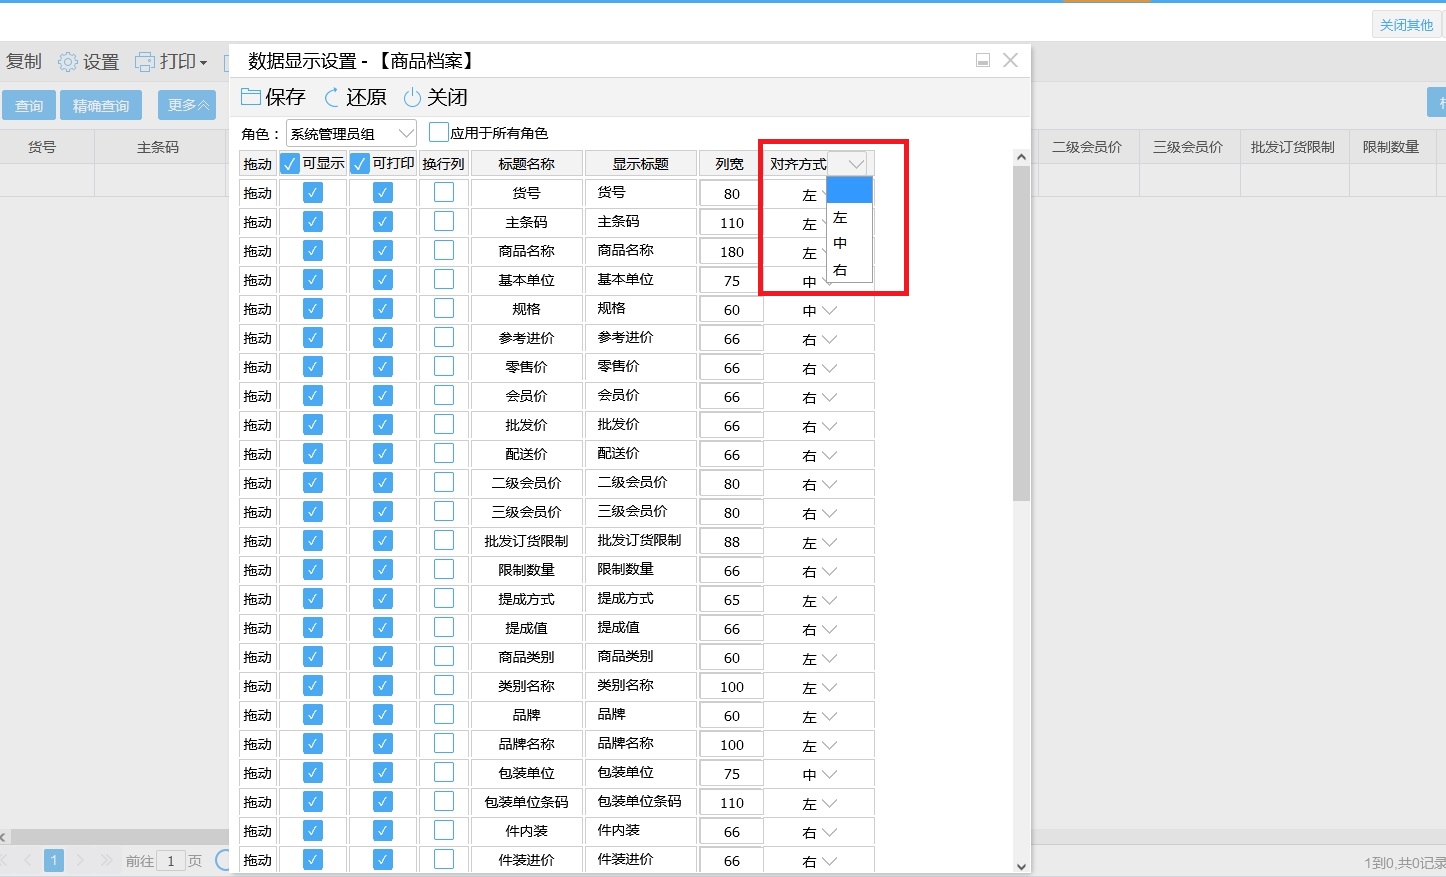Close dialog with the X icon
This screenshot has width=1446, height=877.
[x=1010, y=61]
